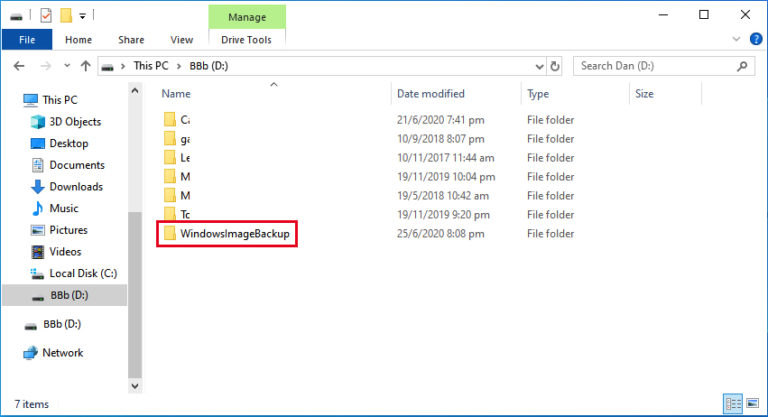Maximize the Explorer window
The width and height of the screenshot is (768, 417).
pos(704,15)
